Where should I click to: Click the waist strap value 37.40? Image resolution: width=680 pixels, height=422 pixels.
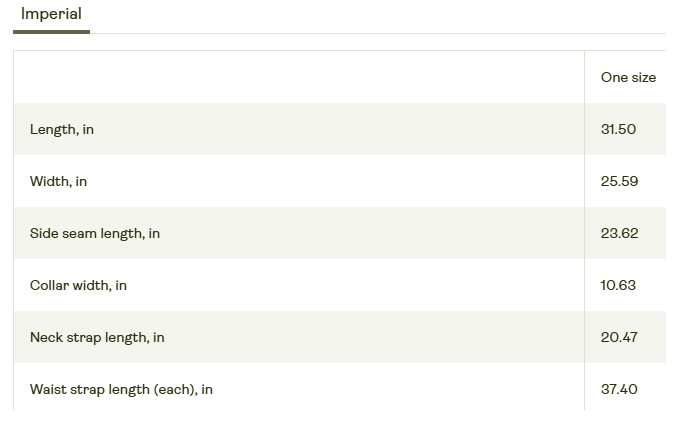pos(619,389)
